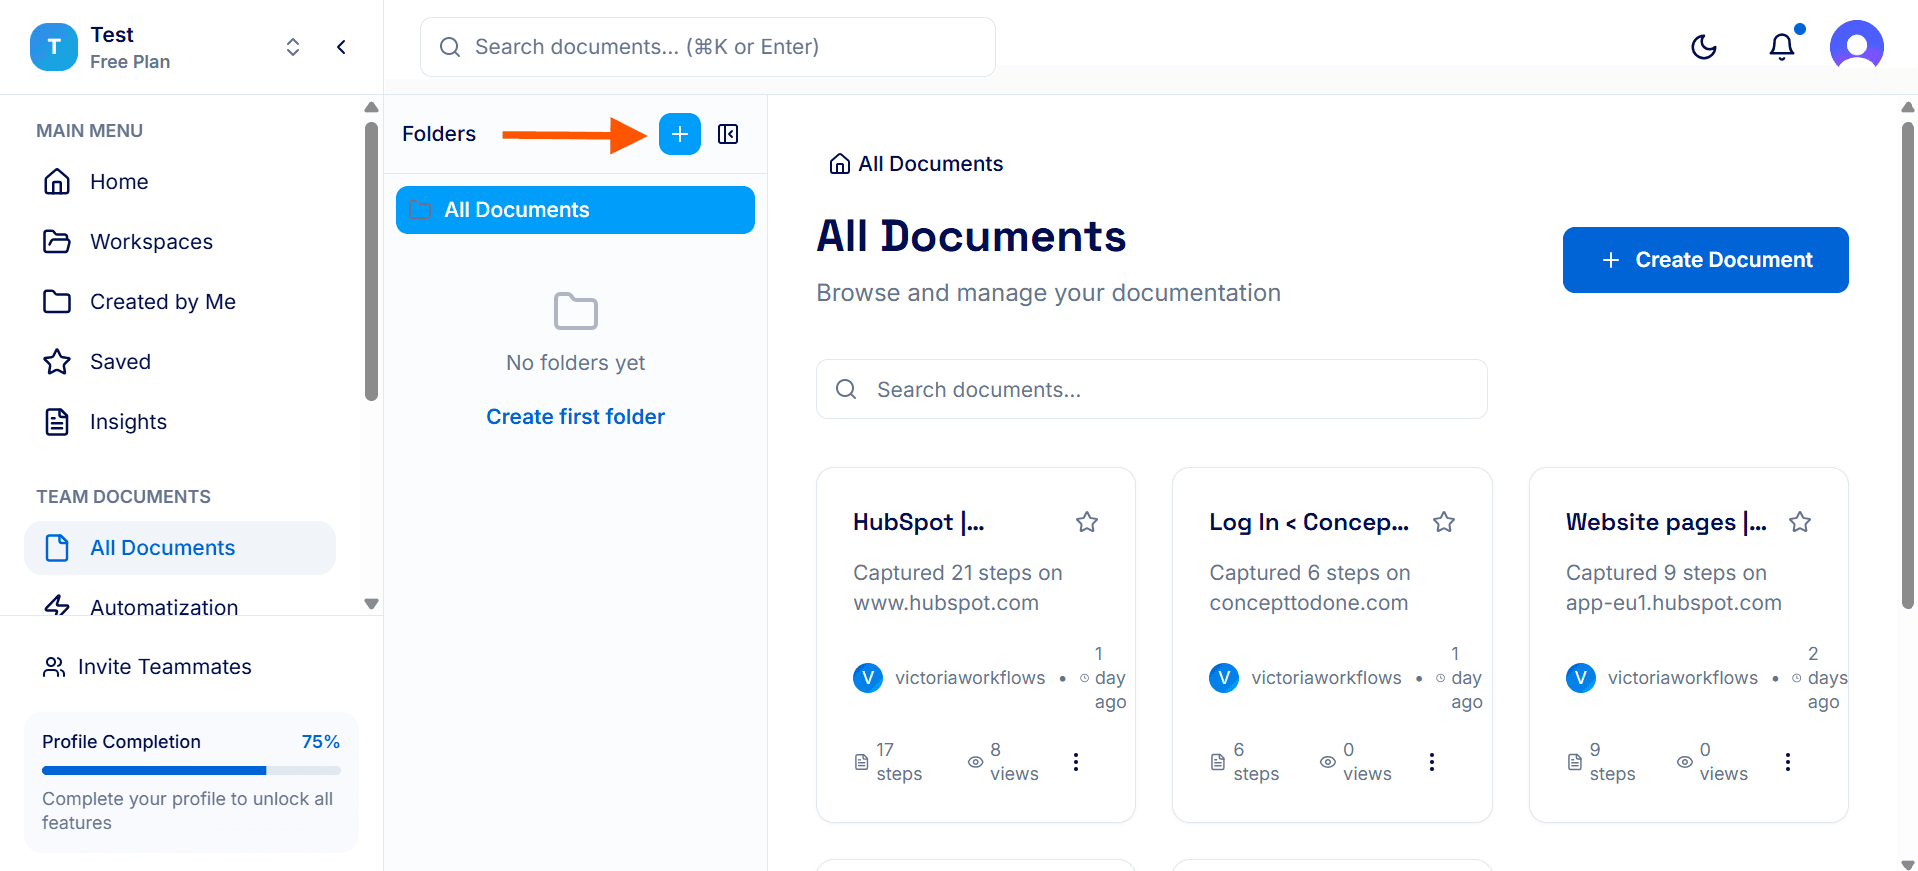Select All Documents under Team Documents

click(180, 548)
